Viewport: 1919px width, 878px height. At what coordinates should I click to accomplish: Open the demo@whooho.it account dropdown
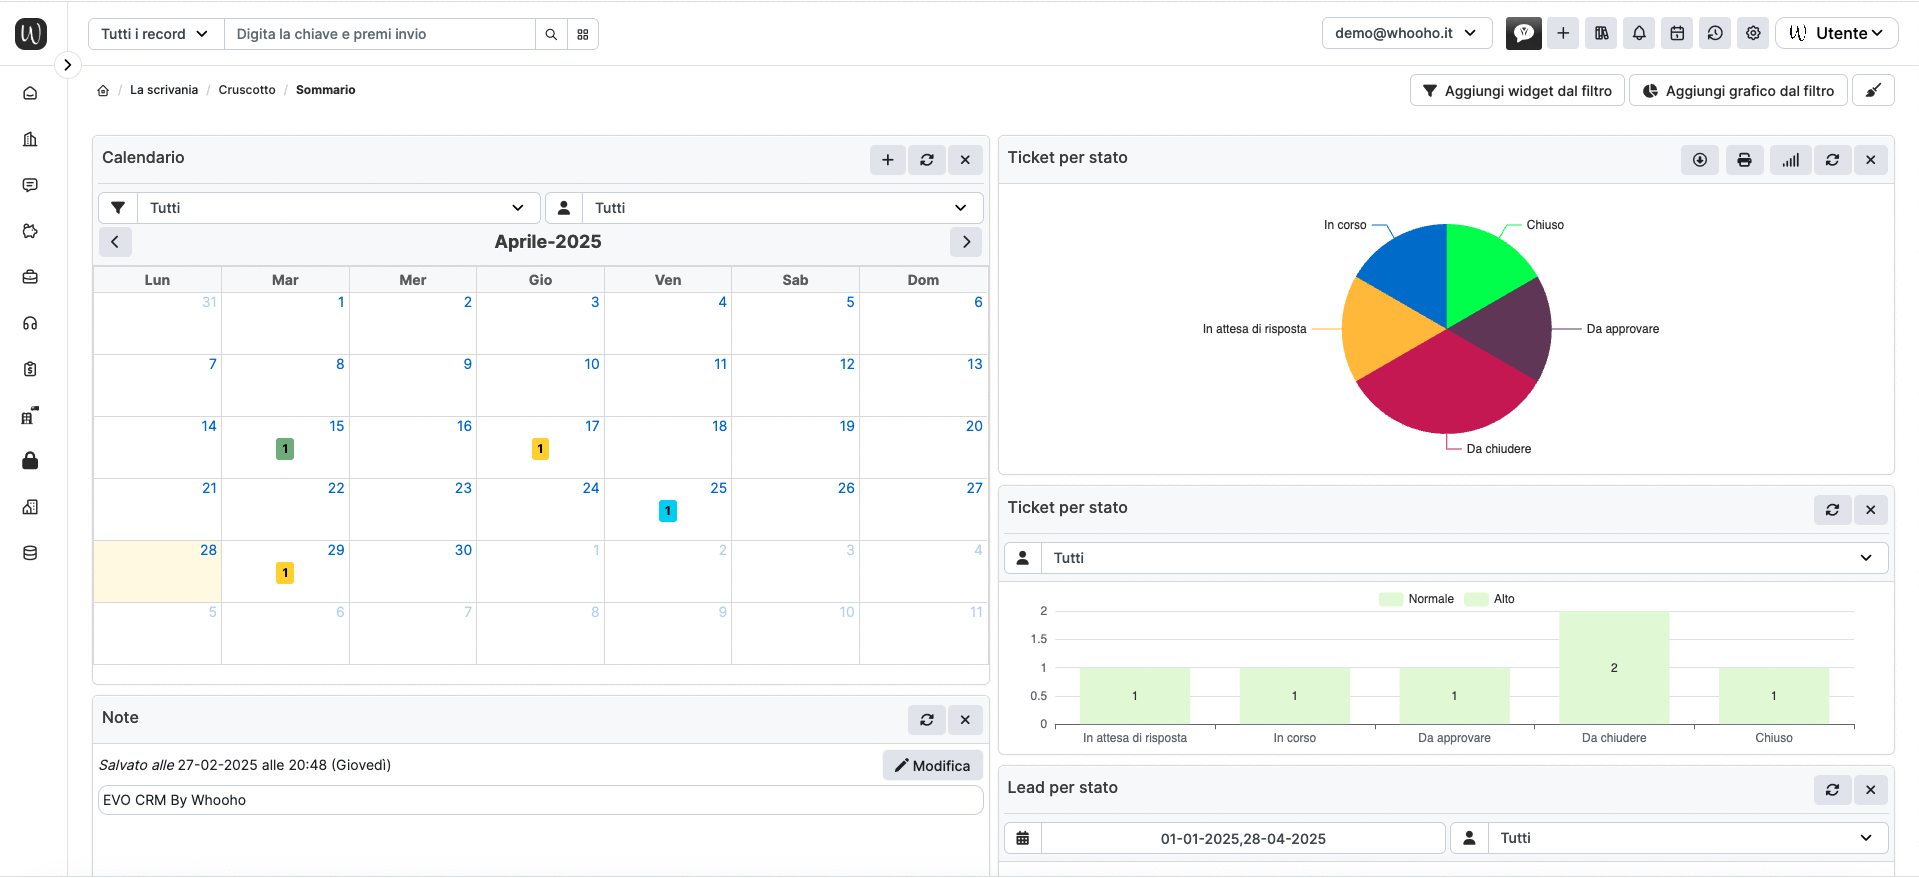[x=1407, y=33]
